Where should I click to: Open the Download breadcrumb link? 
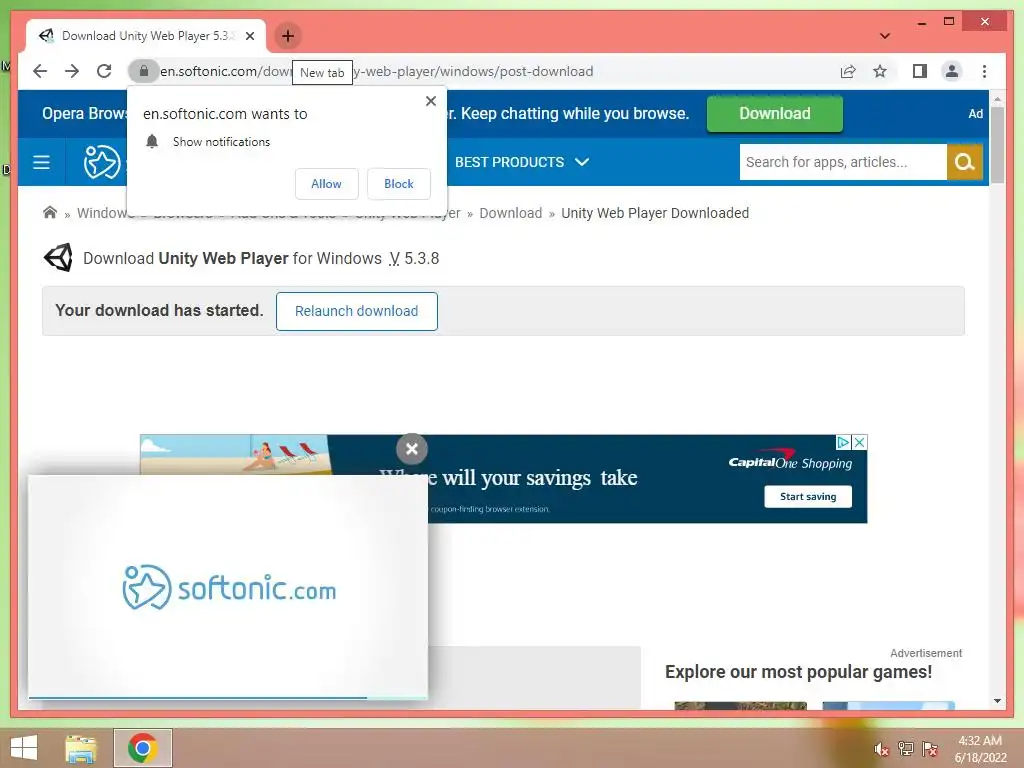[511, 213]
